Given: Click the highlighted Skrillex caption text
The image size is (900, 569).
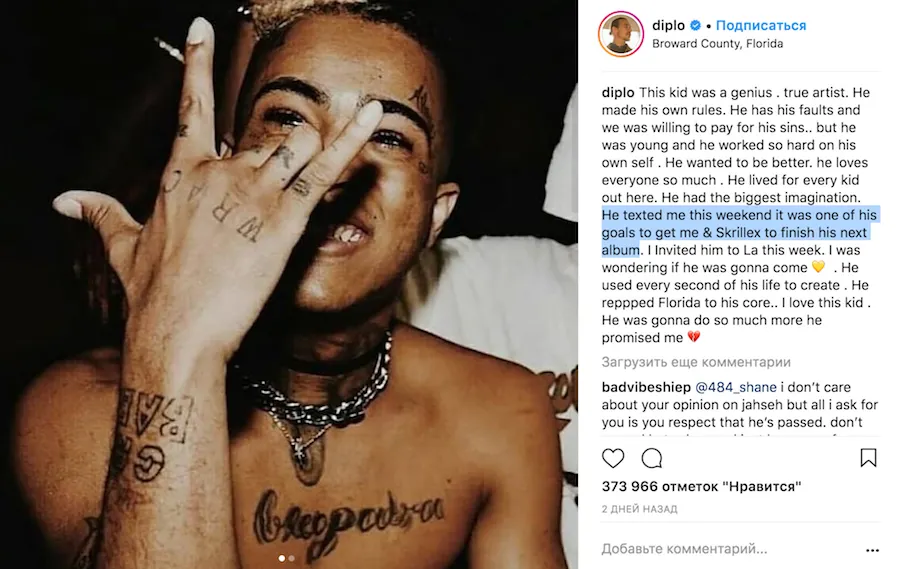Looking at the screenshot, I should point(738,233).
